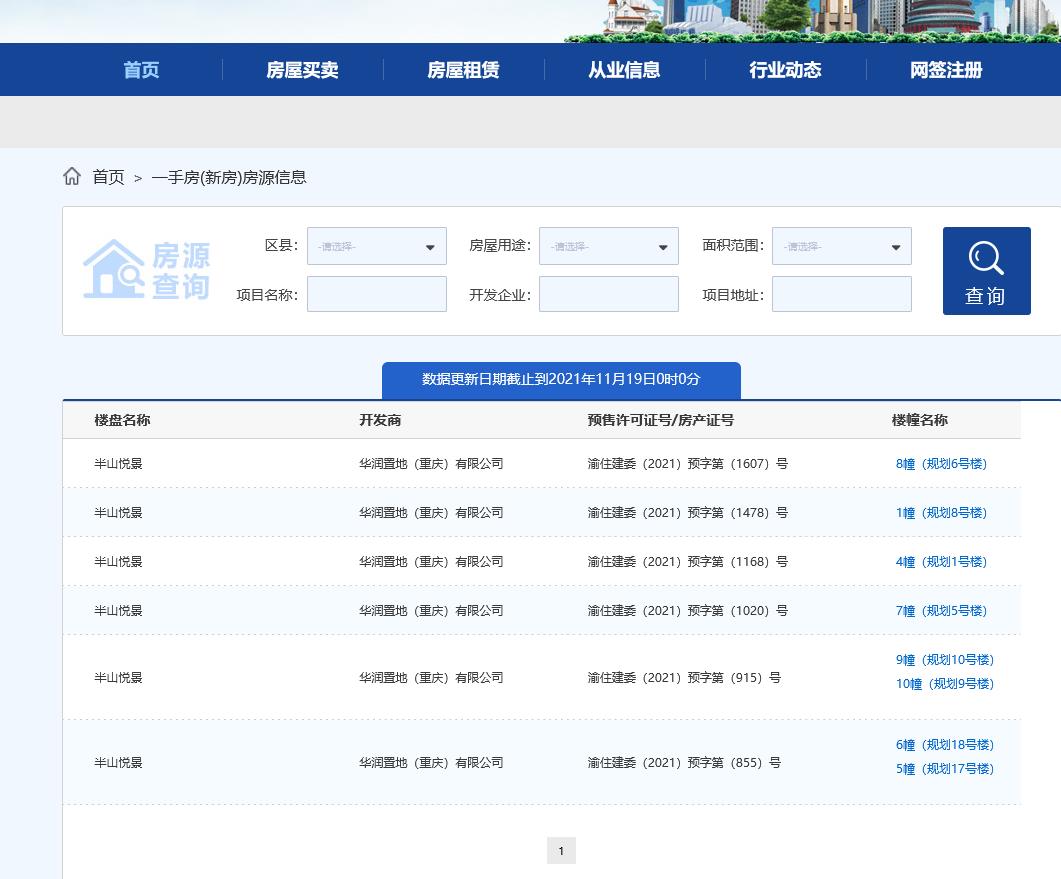
Task: Return to 首页 homepage from the navbar
Action: click(141, 69)
